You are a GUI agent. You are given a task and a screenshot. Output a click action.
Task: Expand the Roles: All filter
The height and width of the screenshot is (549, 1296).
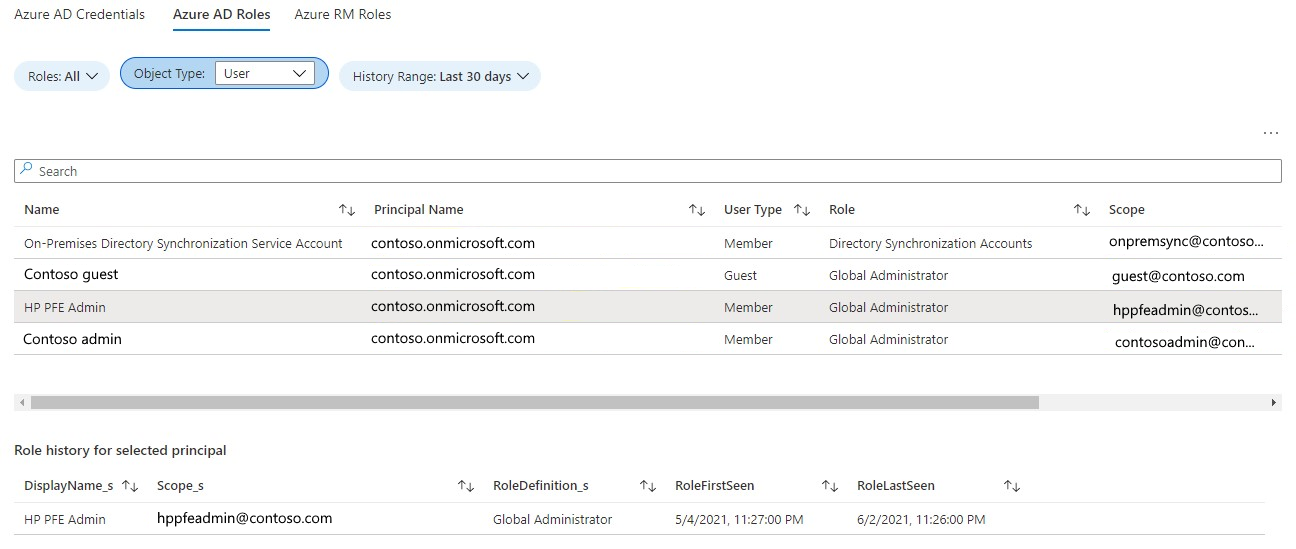62,76
